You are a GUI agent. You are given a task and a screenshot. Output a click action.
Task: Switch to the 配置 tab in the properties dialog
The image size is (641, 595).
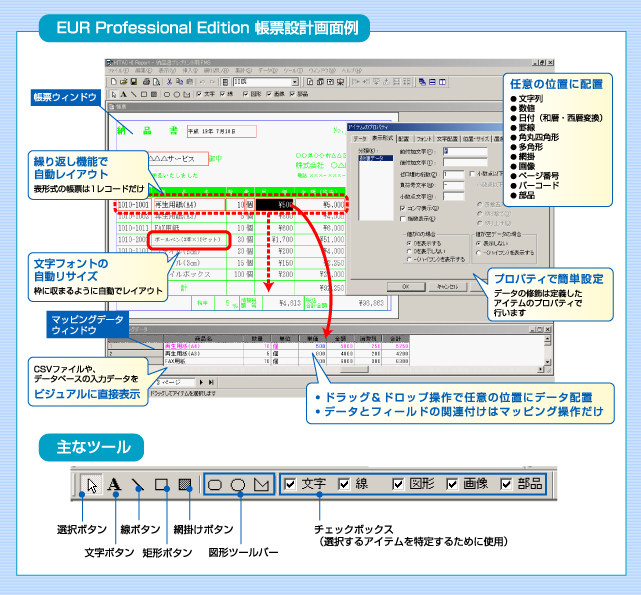pos(404,139)
